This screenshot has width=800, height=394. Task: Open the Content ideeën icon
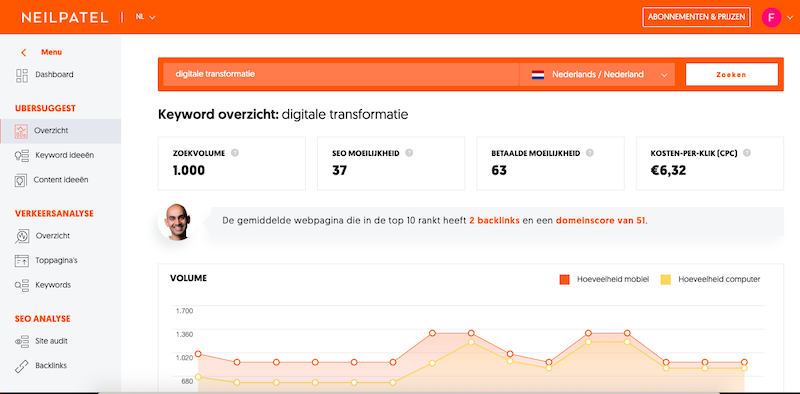click(x=20, y=180)
